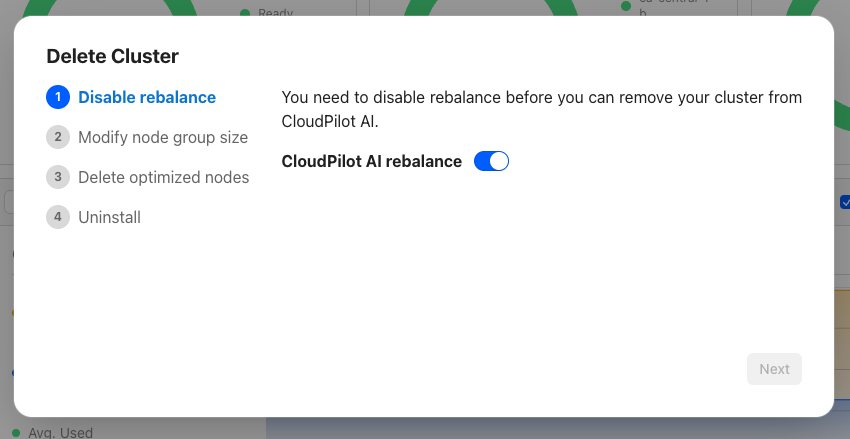Select the Disable rebalance step
The width and height of the screenshot is (850, 439).
pos(147,97)
